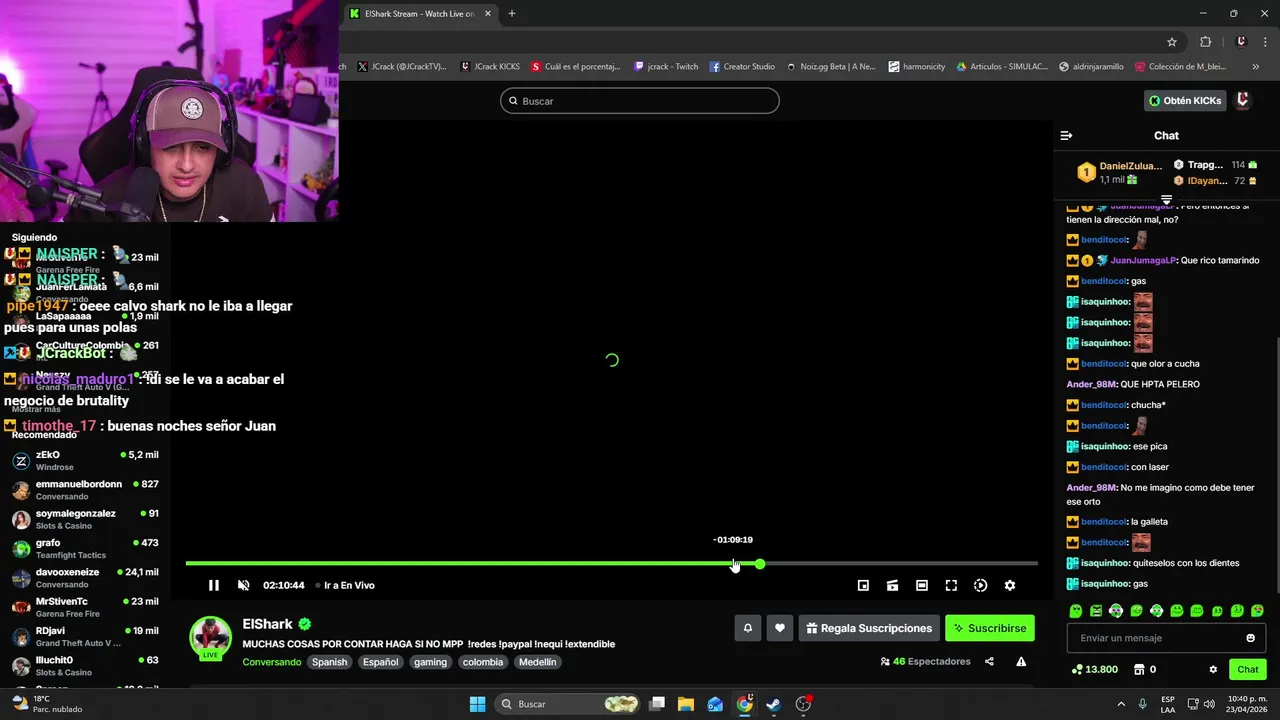
Task: Open davooxeneize recommended channel
Action: [x=85, y=578]
